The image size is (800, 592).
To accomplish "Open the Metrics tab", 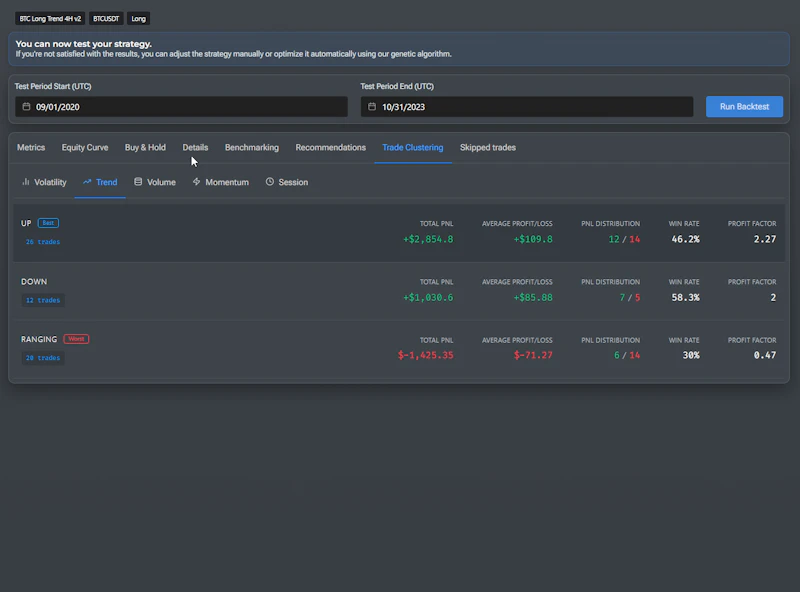I will (31, 147).
